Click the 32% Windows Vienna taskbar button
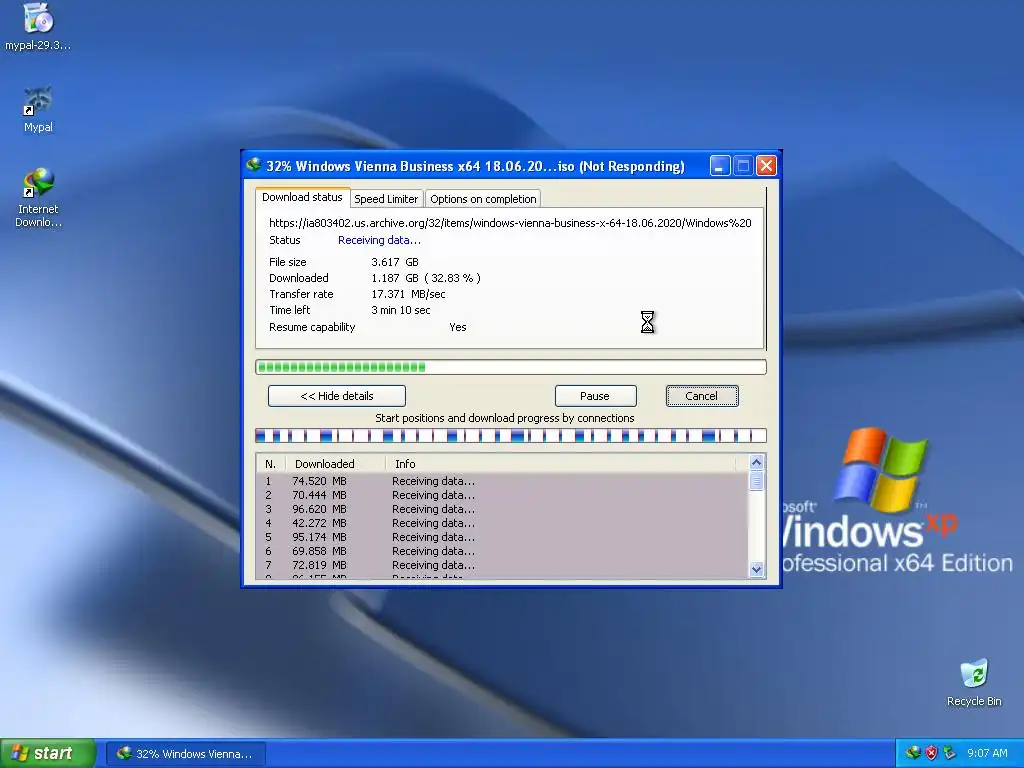 tap(185, 754)
